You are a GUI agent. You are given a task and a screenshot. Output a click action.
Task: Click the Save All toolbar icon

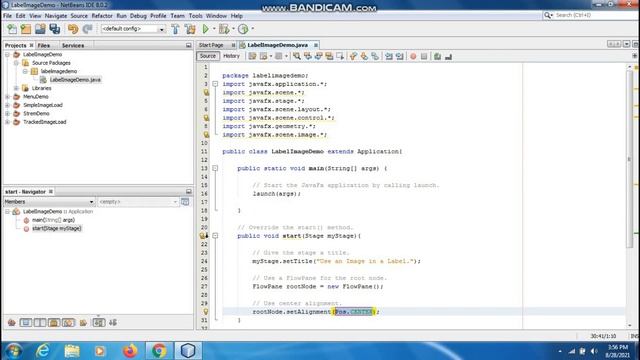point(55,29)
